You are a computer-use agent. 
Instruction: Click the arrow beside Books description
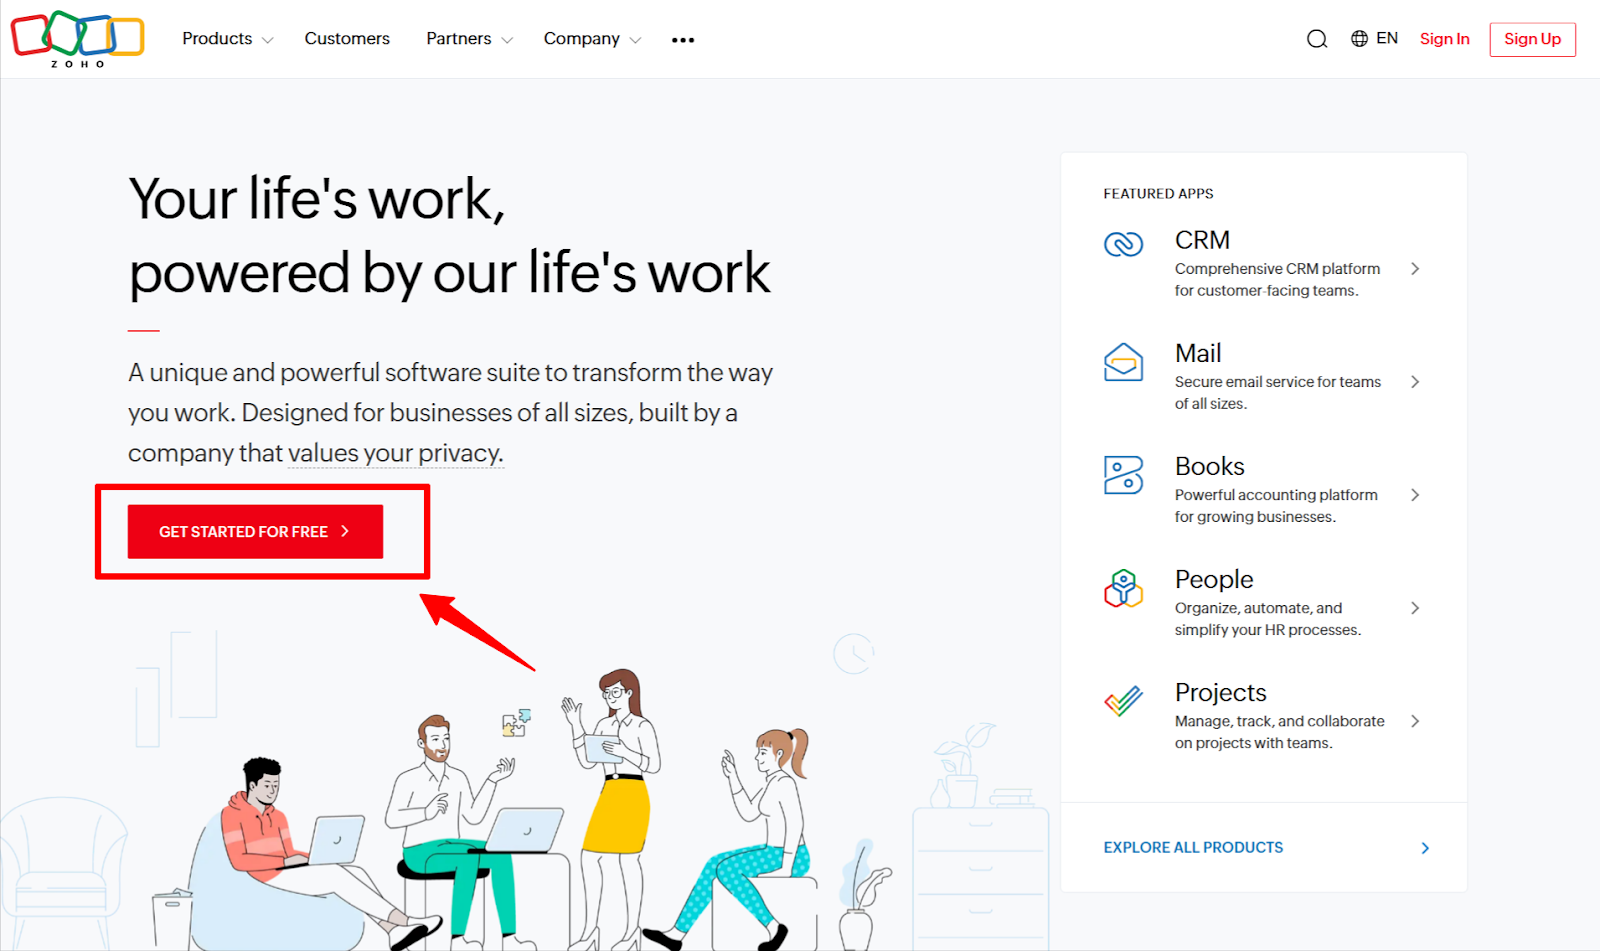1415,495
